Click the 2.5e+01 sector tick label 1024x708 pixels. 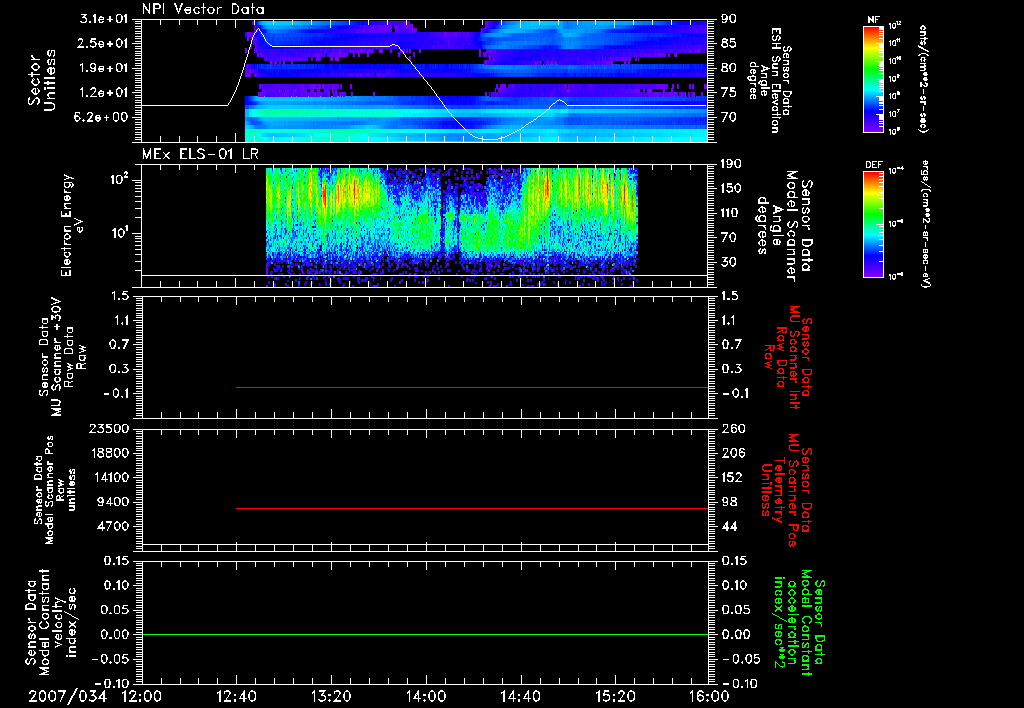click(x=104, y=43)
